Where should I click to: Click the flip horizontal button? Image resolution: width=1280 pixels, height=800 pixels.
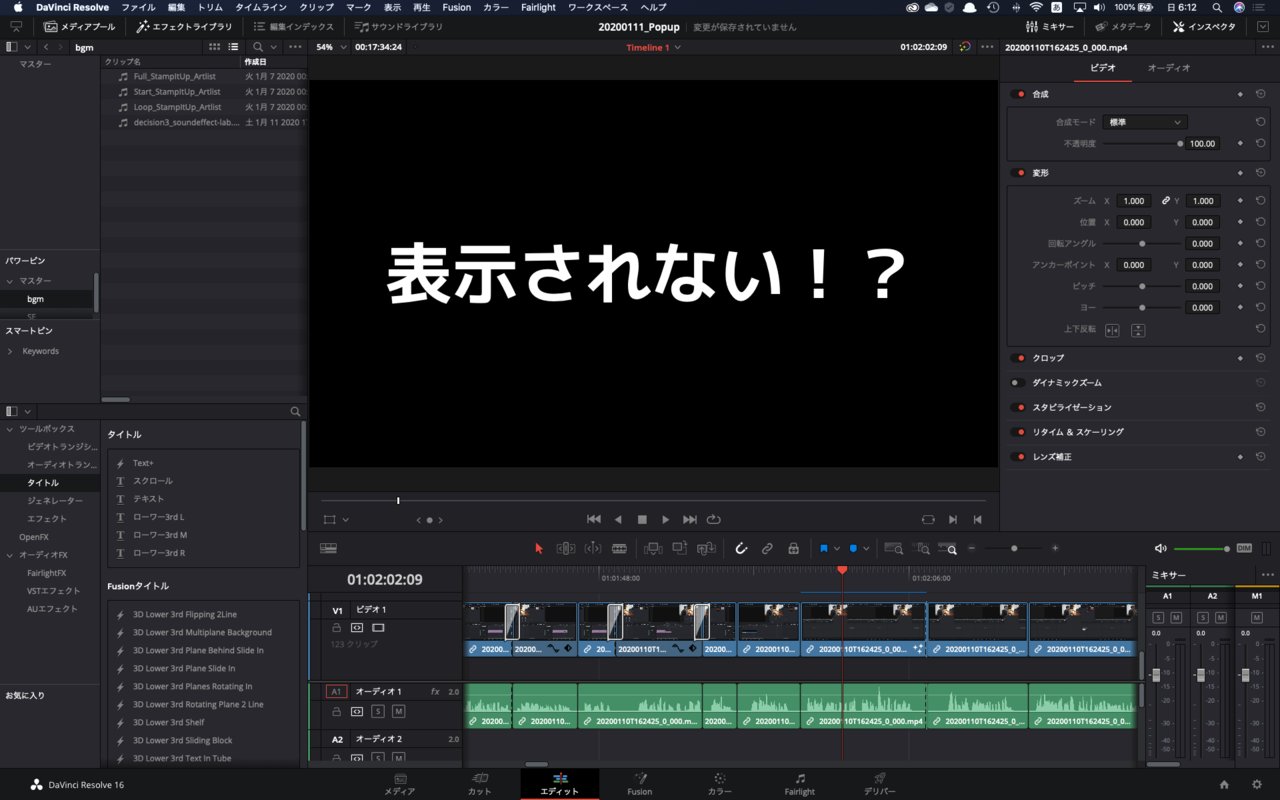pos(1112,330)
